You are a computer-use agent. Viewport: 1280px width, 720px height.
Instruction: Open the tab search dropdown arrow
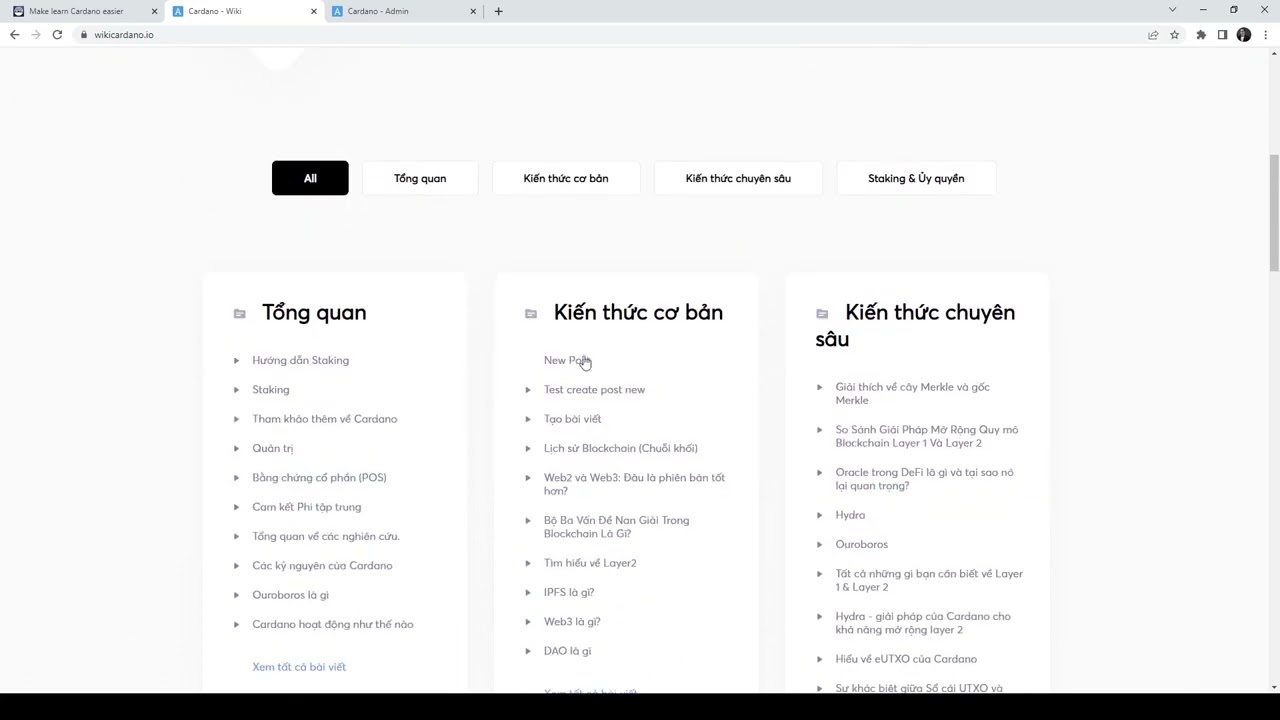(1173, 10)
